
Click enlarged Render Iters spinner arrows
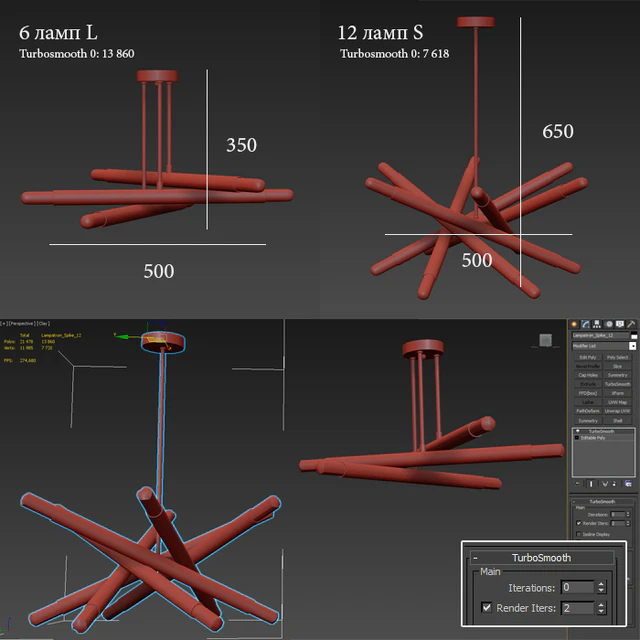[x=601, y=608]
